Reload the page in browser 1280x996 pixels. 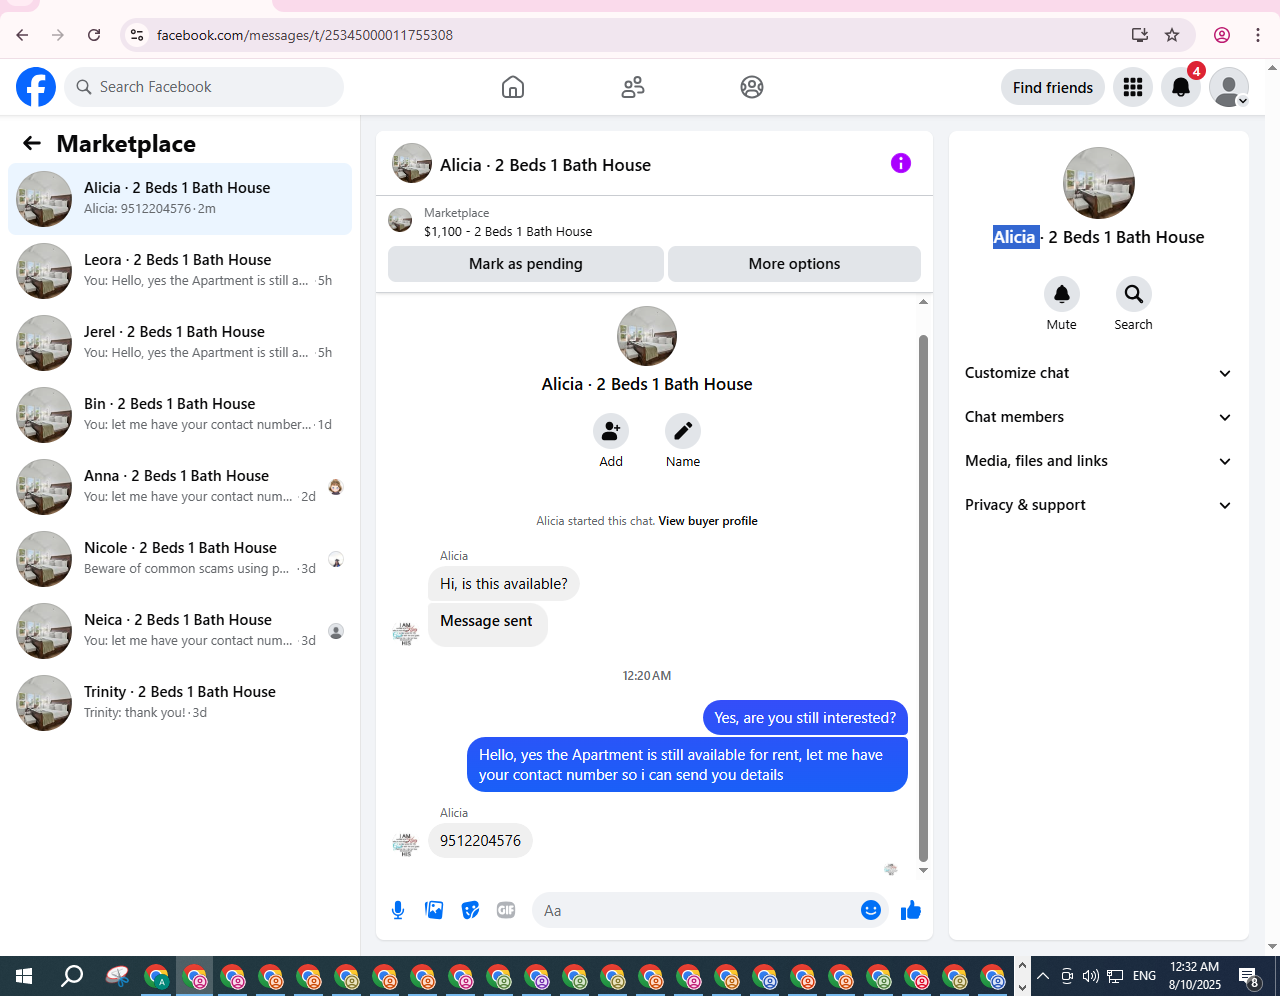(94, 35)
